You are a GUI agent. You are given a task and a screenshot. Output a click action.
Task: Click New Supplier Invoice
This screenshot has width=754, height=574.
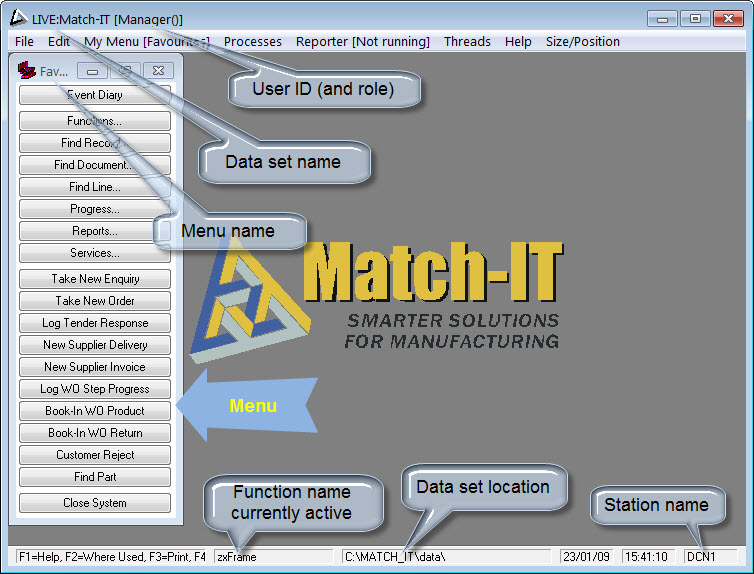click(95, 367)
